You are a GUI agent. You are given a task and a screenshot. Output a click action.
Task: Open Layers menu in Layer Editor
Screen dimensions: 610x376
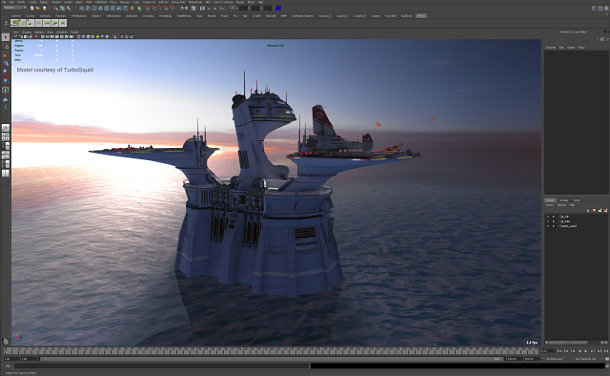coord(549,205)
